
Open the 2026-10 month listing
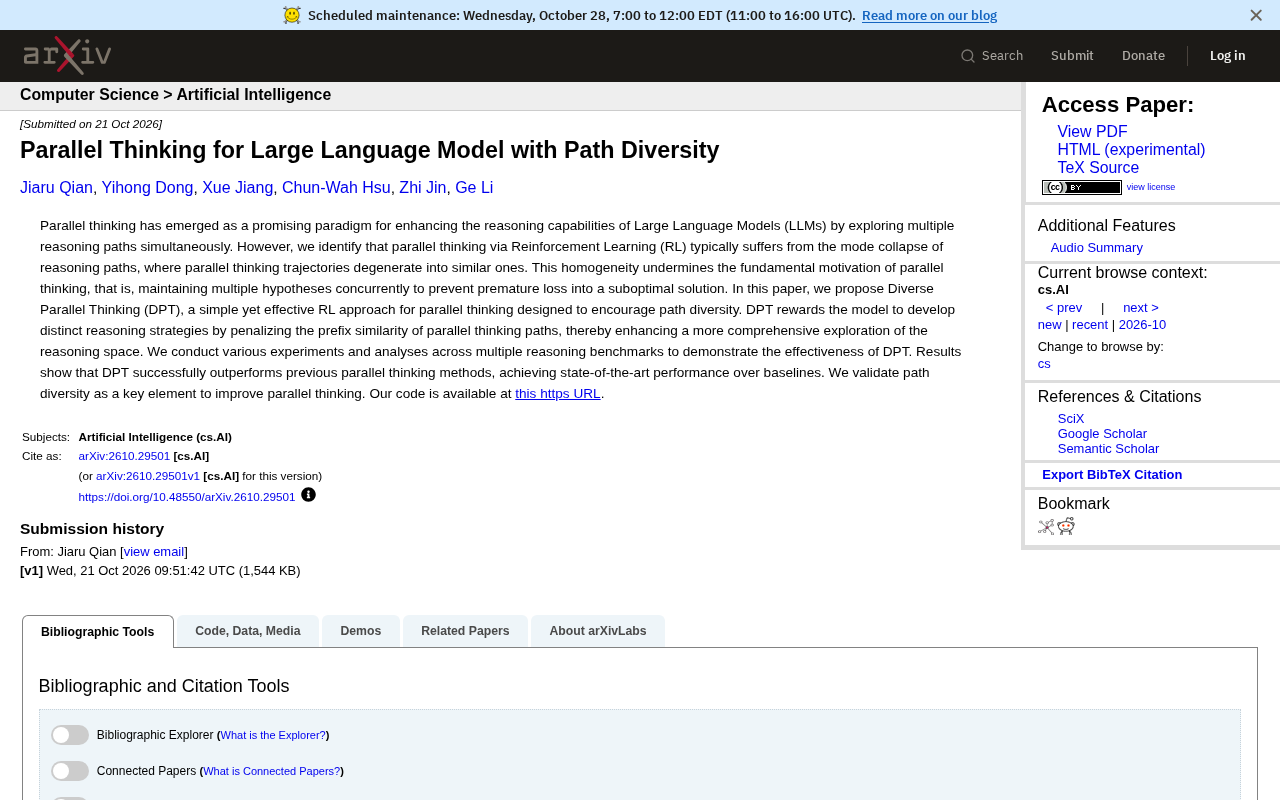click(x=1142, y=325)
